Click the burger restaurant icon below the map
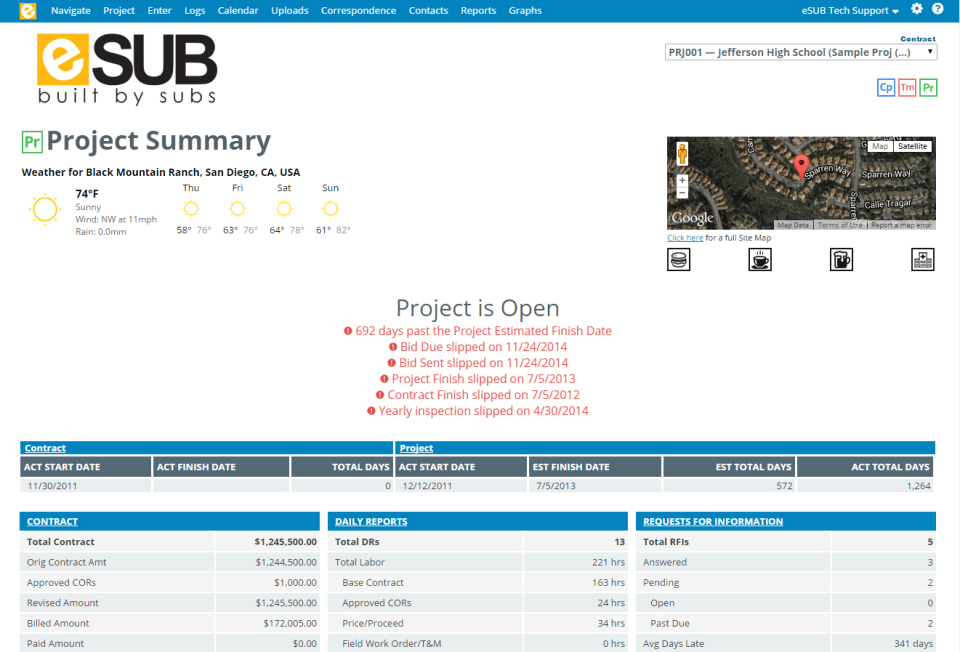This screenshot has width=960, height=652. (x=678, y=259)
